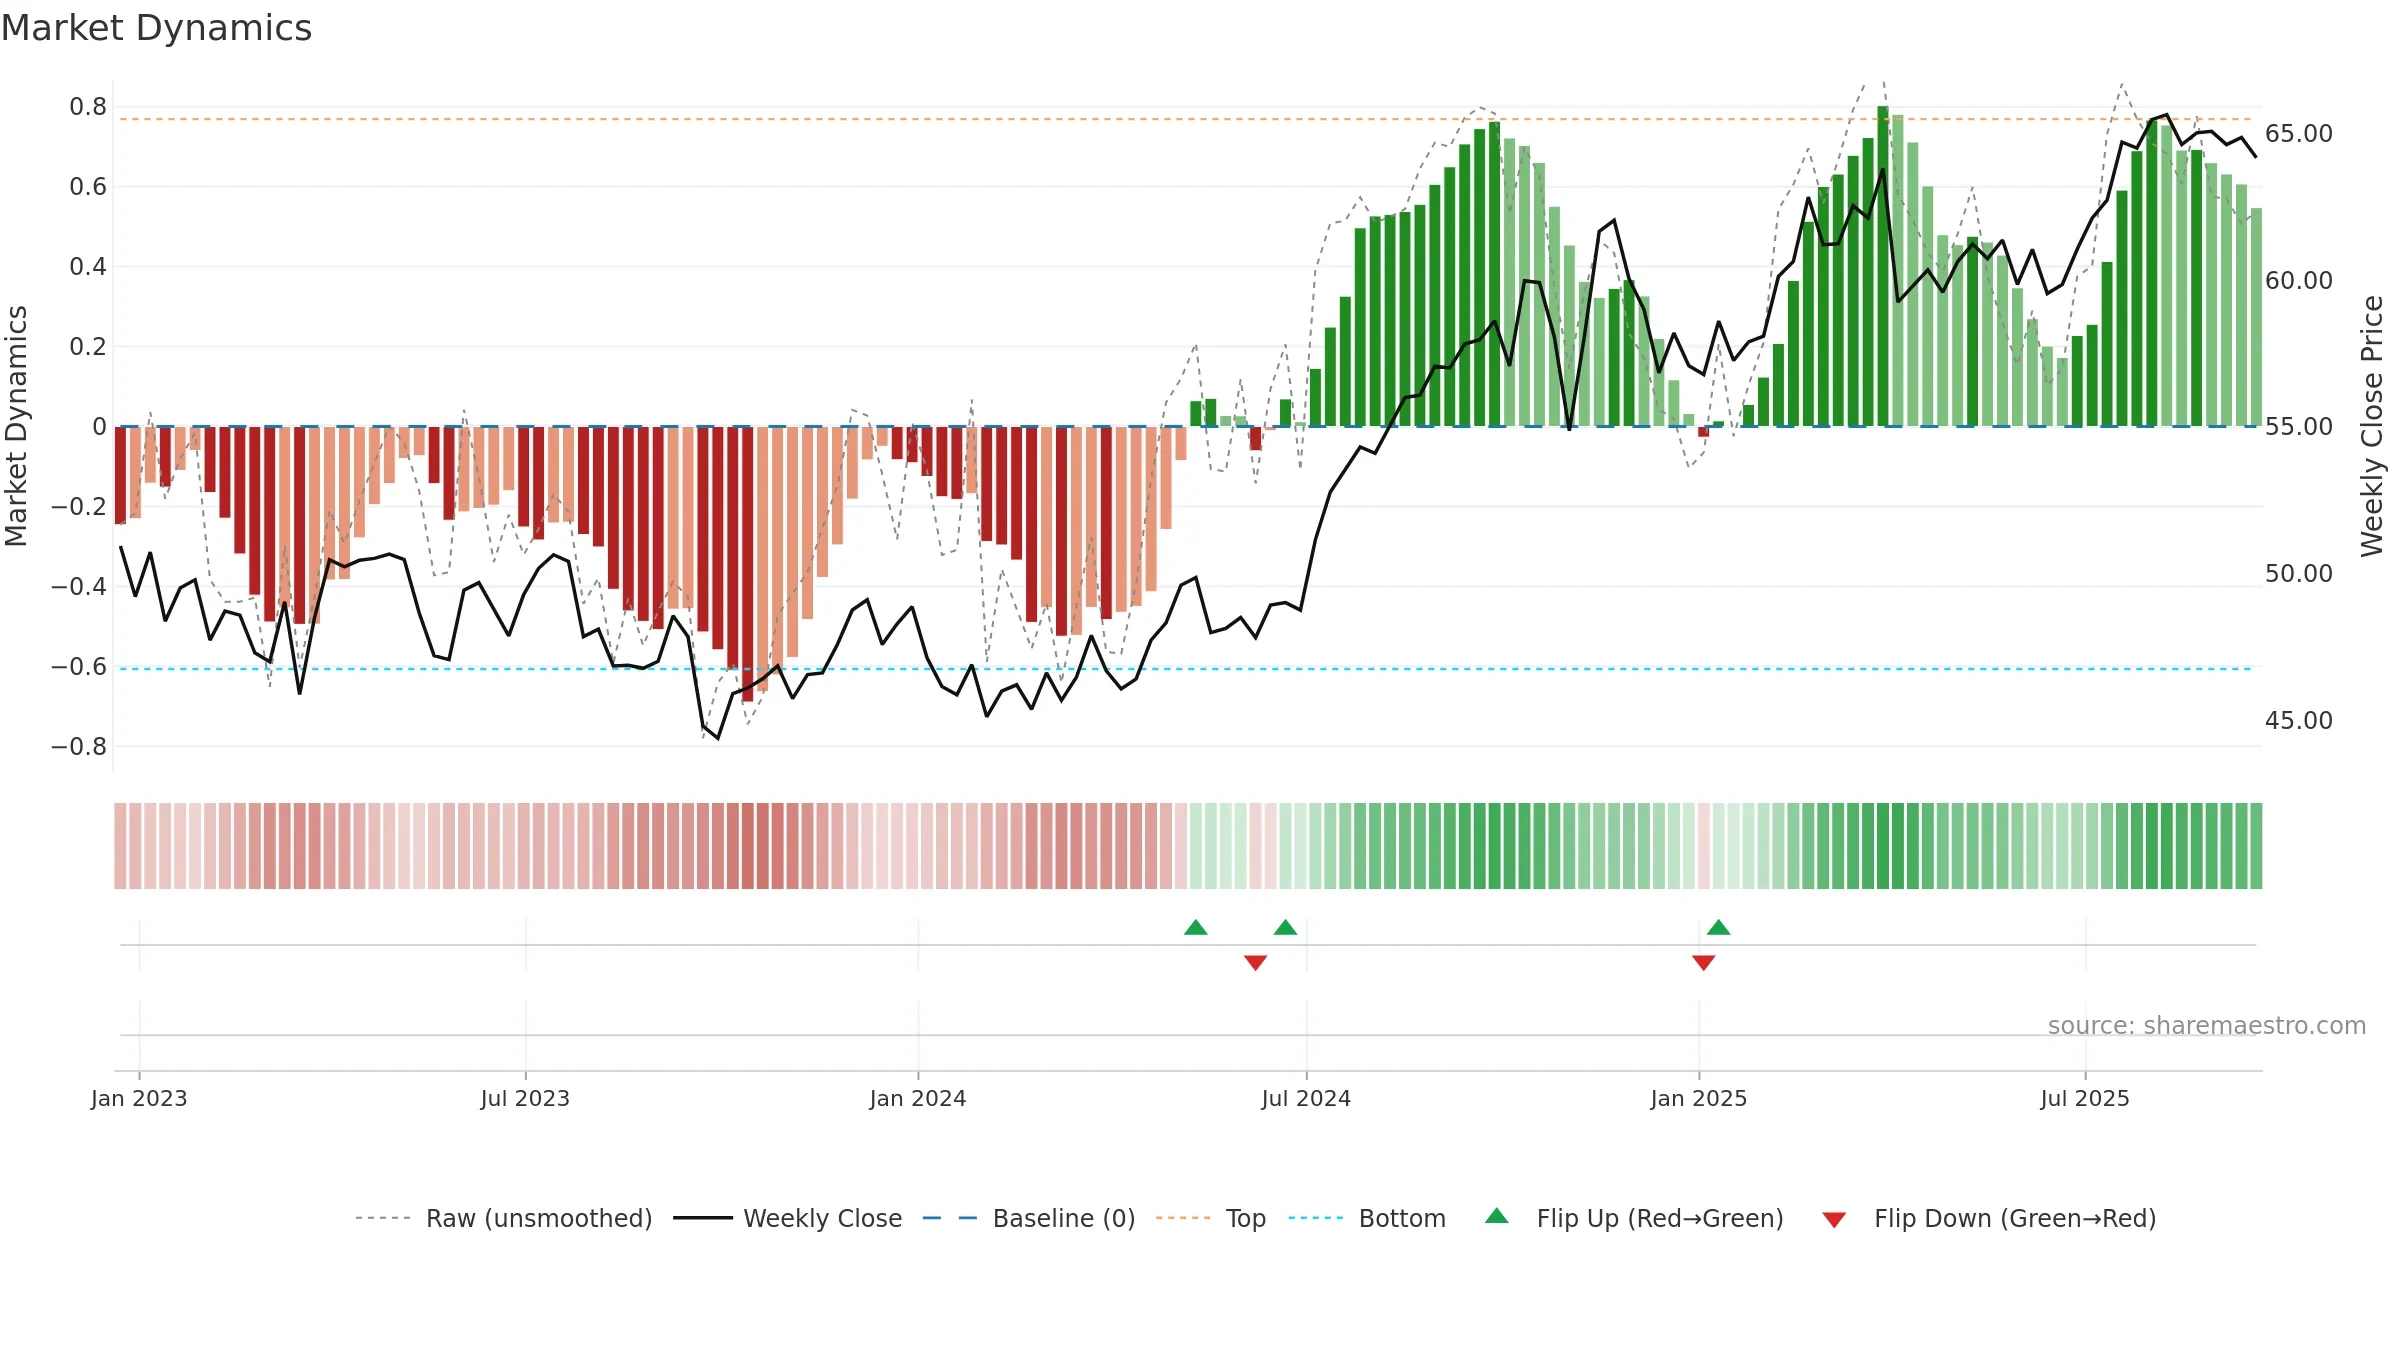Toggle Flip Up (Red→Green) legend entry

click(1634, 1218)
